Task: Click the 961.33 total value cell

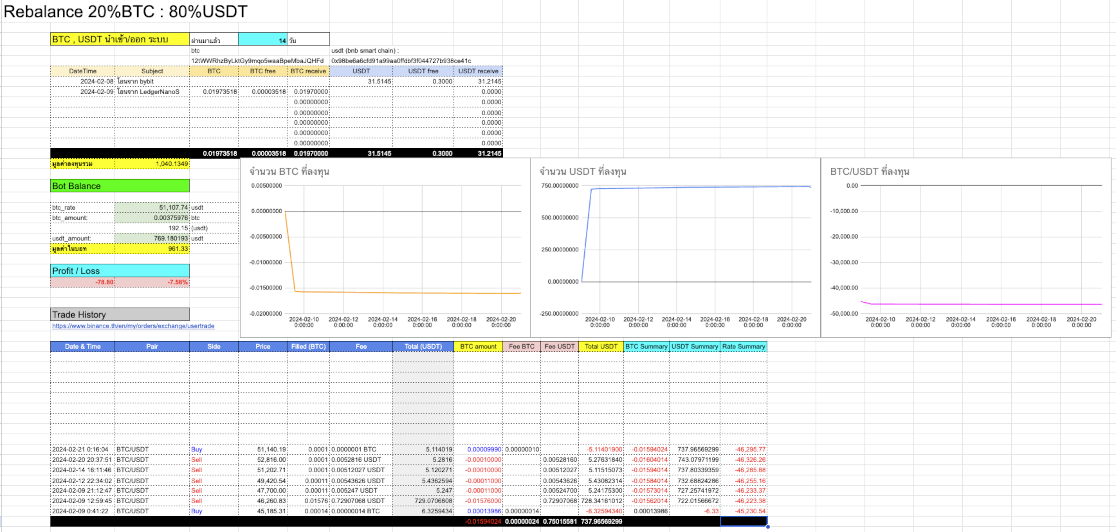Action: coord(152,249)
